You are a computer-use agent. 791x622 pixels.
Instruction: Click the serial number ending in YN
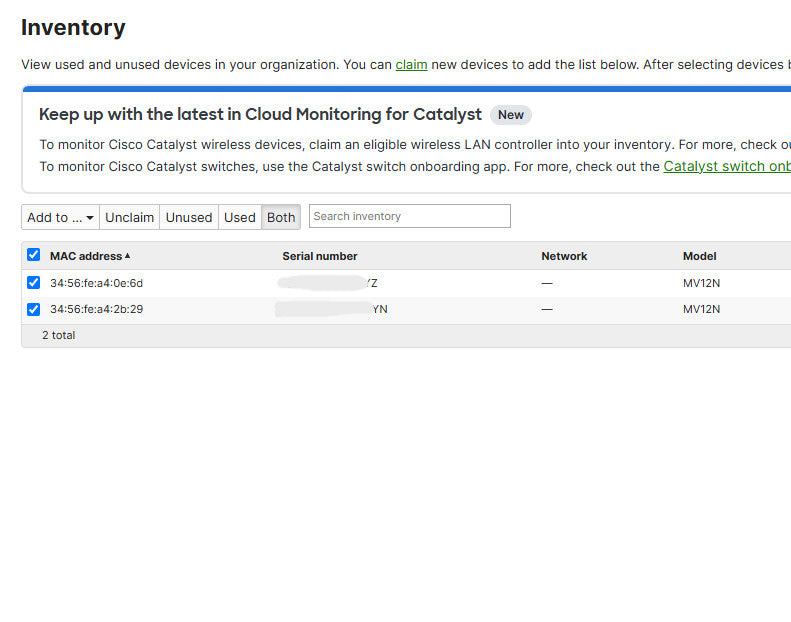click(331, 309)
